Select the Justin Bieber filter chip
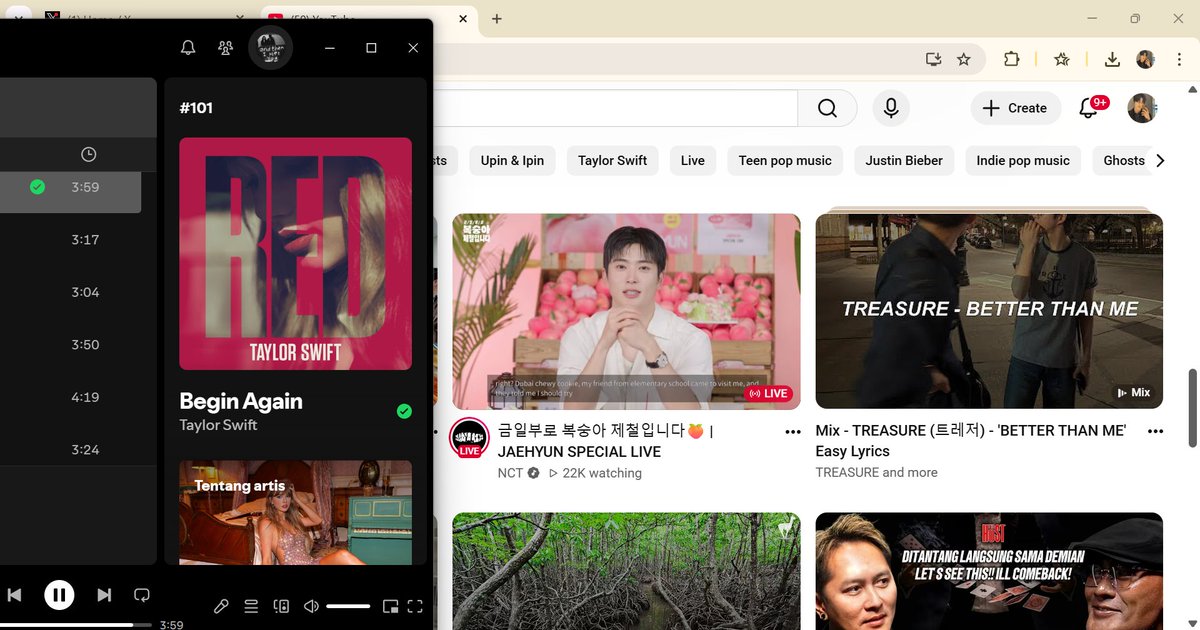This screenshot has width=1200, height=630. pyautogui.click(x=904, y=160)
